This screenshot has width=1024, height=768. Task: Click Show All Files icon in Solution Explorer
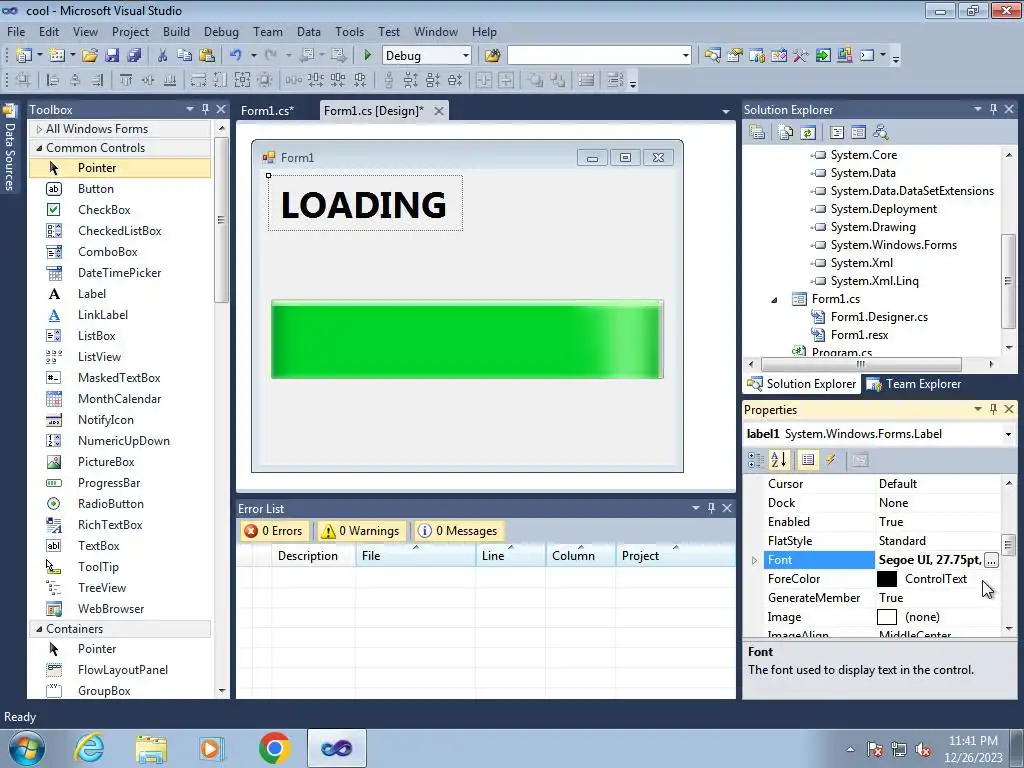[786, 133]
